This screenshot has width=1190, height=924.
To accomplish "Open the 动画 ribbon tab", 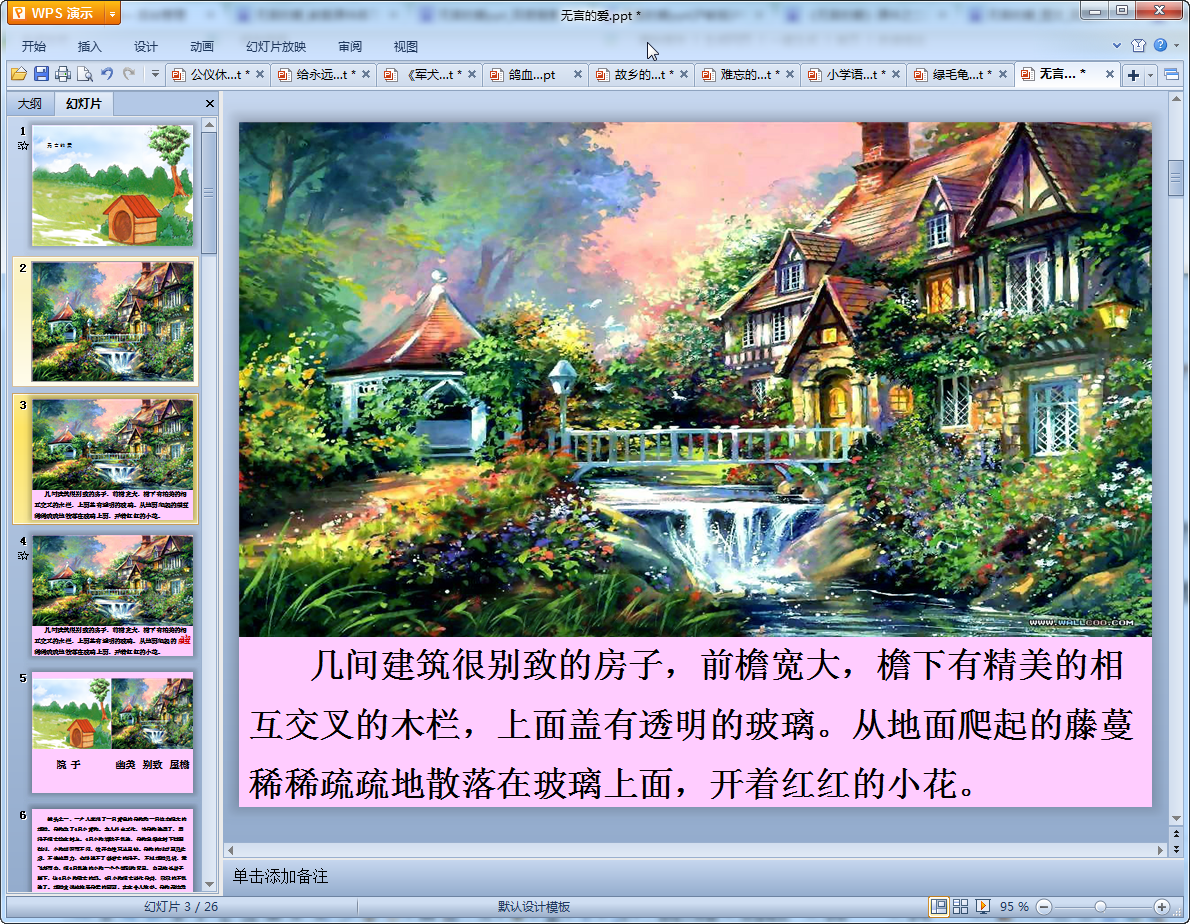I will [x=201, y=46].
